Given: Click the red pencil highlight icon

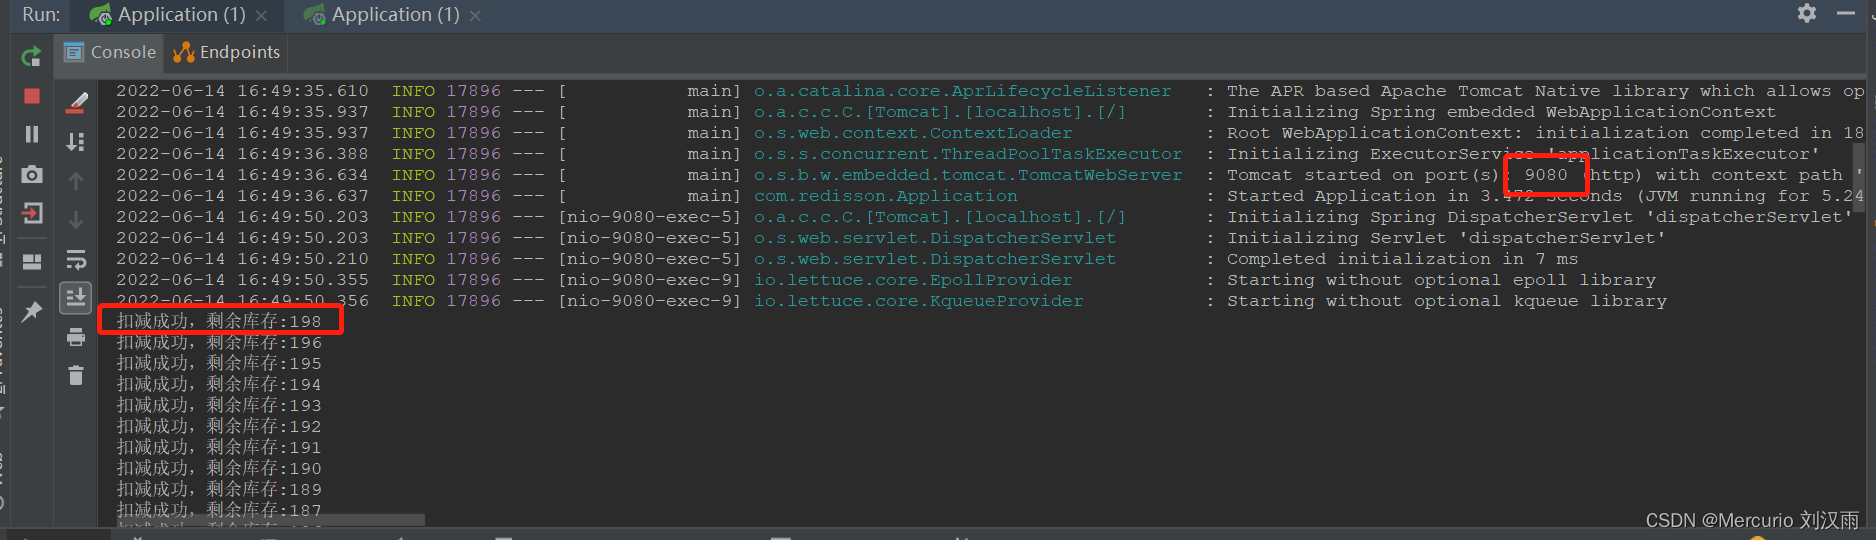Looking at the screenshot, I should 76,101.
